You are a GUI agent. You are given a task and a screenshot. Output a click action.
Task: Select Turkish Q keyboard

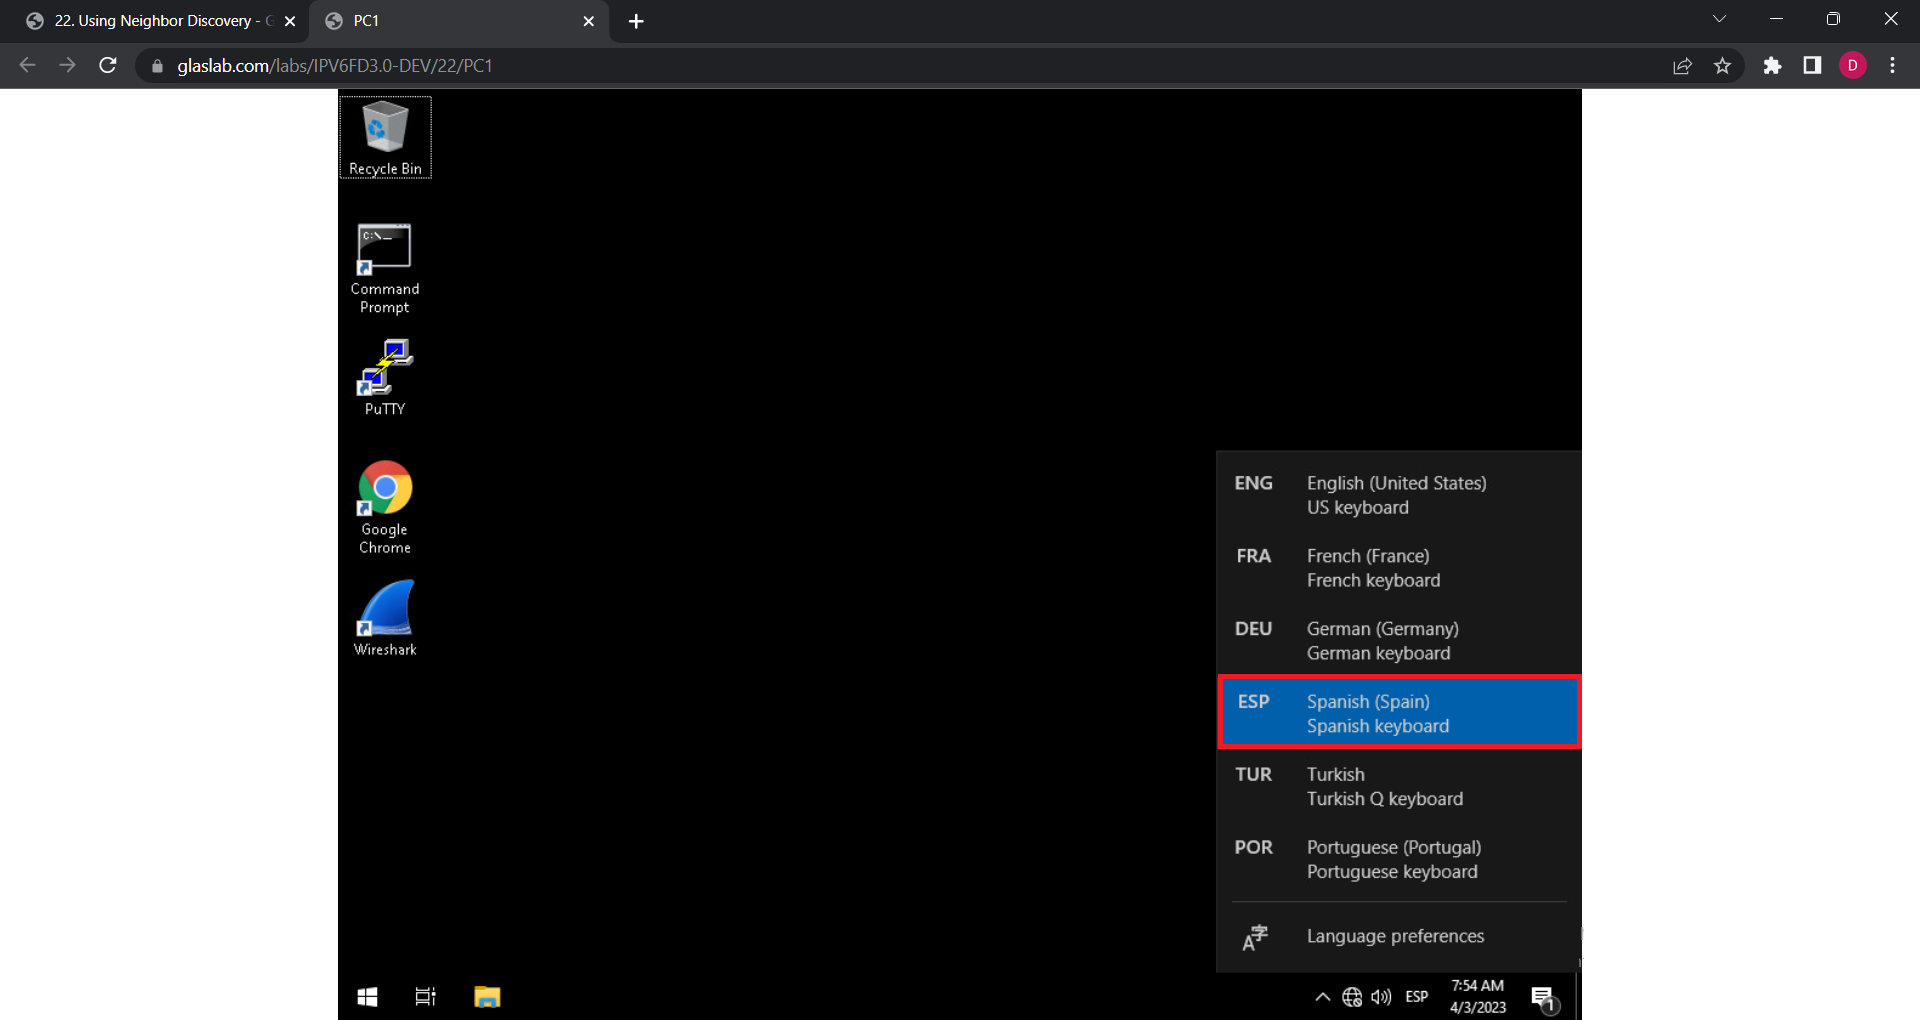point(1397,786)
